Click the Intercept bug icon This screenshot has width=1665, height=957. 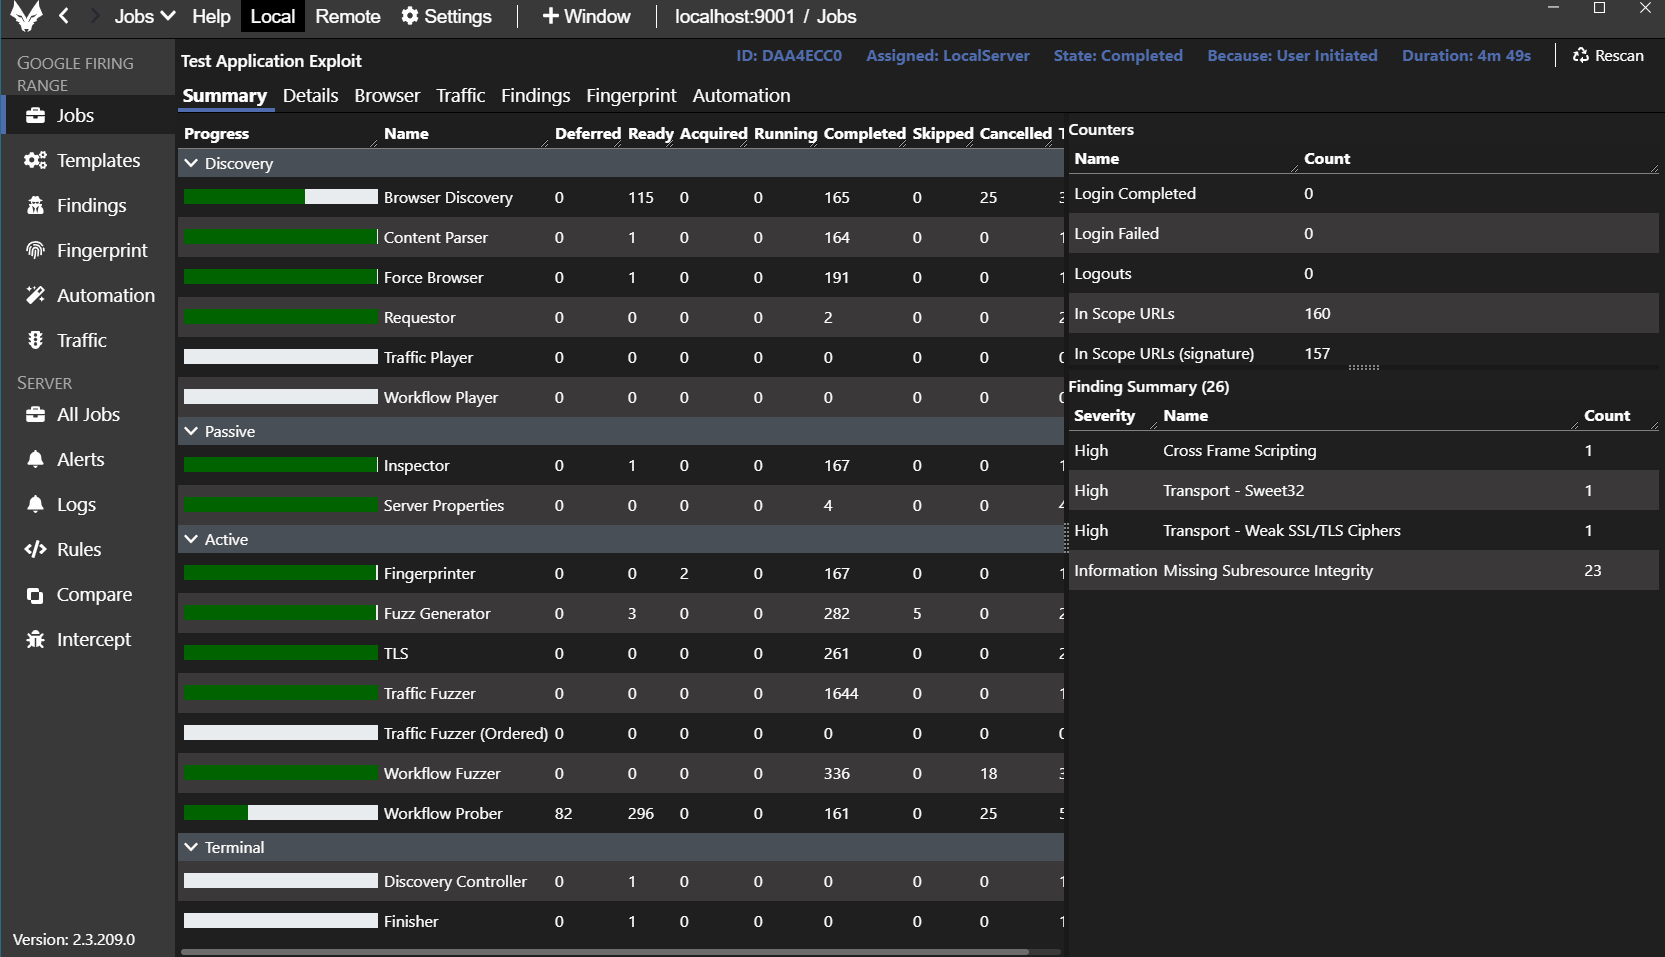pyautogui.click(x=36, y=640)
